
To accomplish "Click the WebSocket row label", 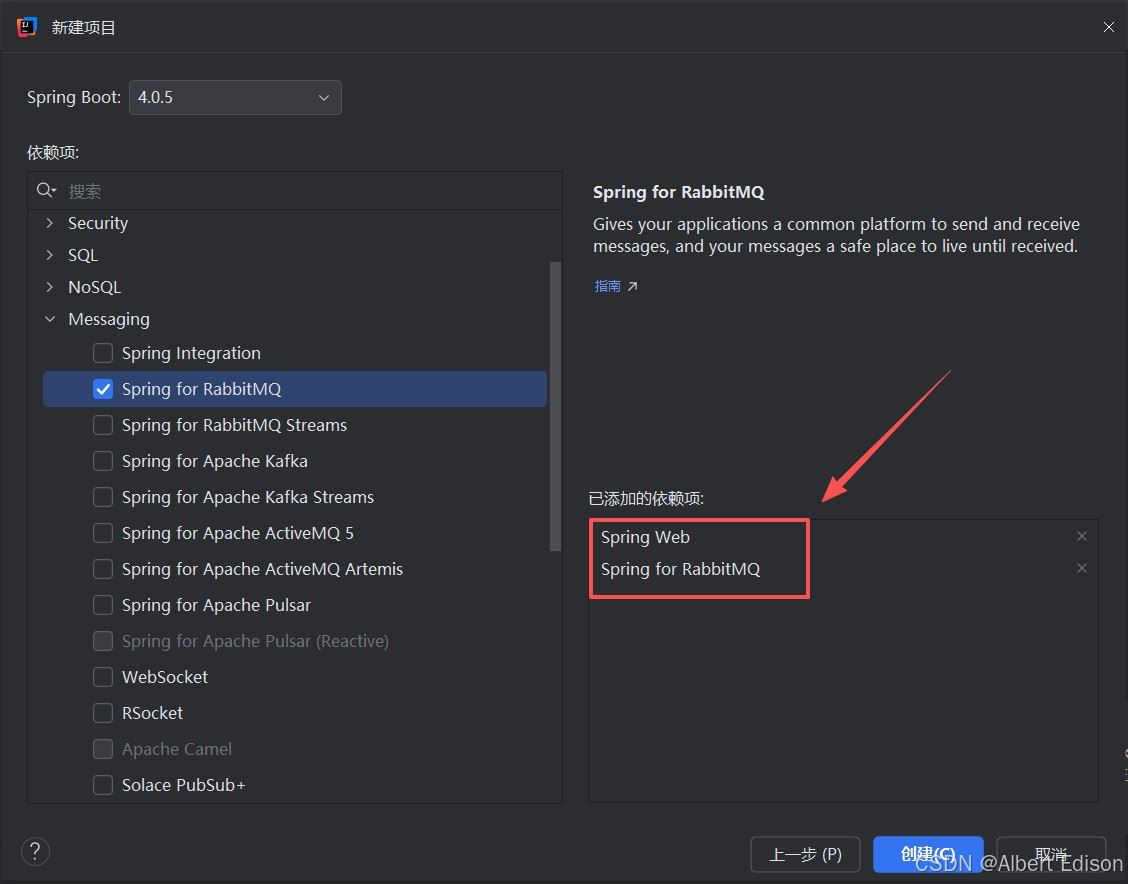I will pos(165,677).
